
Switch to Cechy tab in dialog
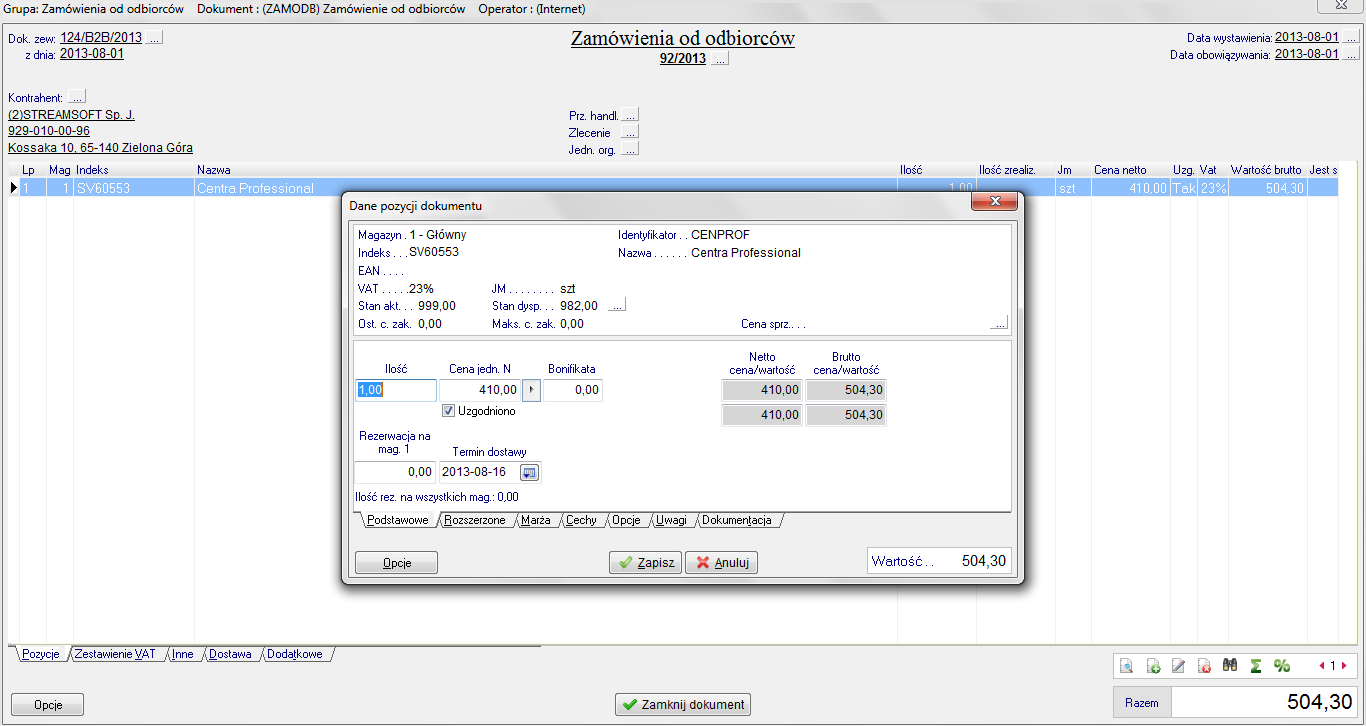(581, 521)
